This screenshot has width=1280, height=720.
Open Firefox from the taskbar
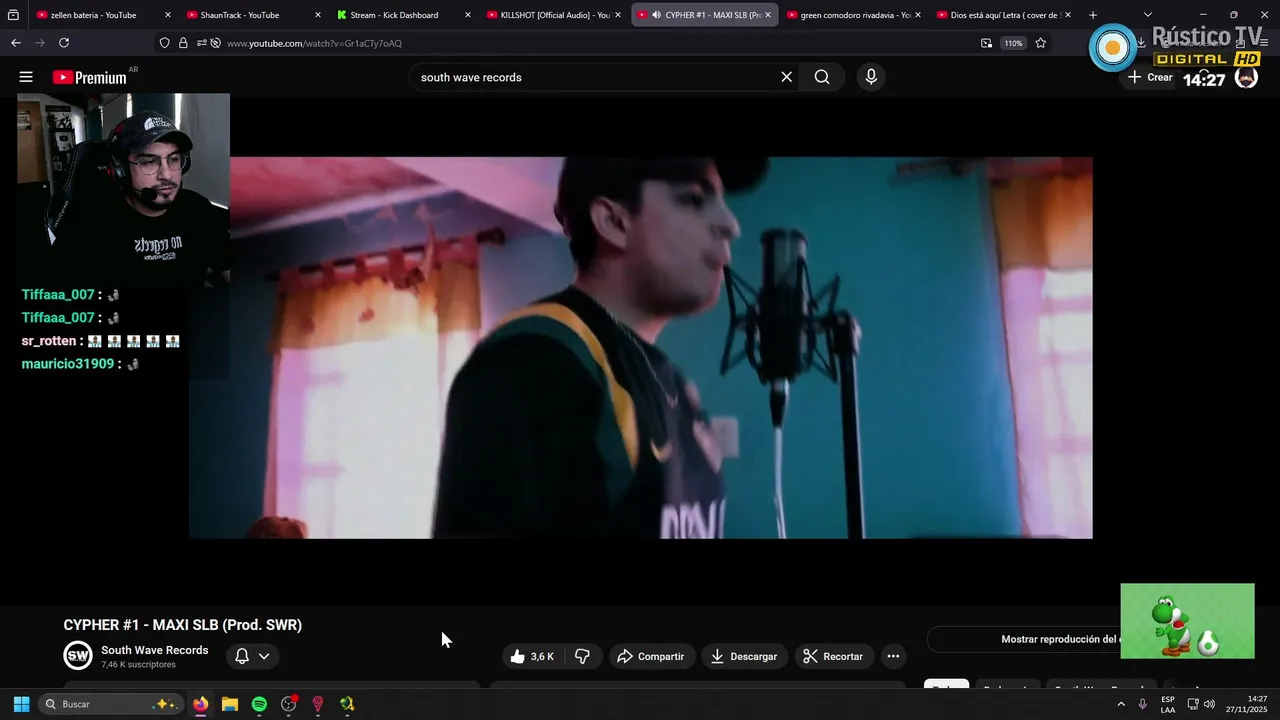[200, 704]
